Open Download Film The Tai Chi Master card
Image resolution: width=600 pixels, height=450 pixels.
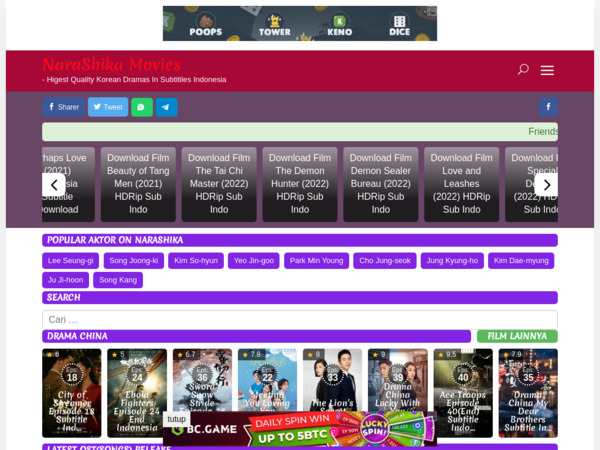tap(219, 184)
